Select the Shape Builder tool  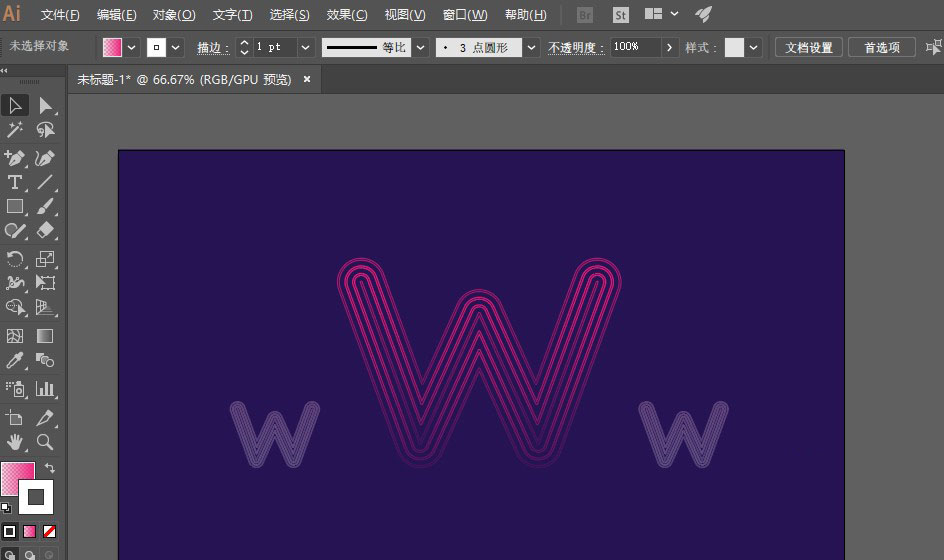[x=15, y=307]
